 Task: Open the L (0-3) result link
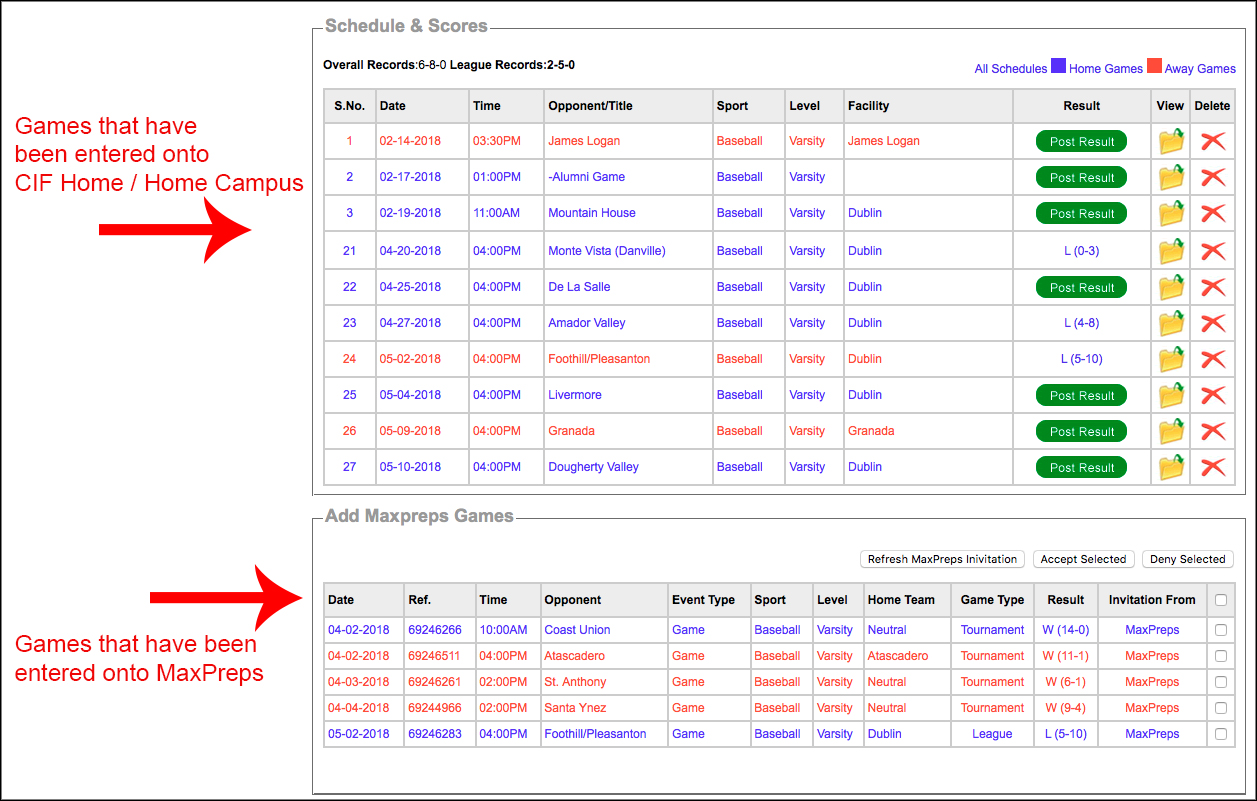(x=1082, y=251)
